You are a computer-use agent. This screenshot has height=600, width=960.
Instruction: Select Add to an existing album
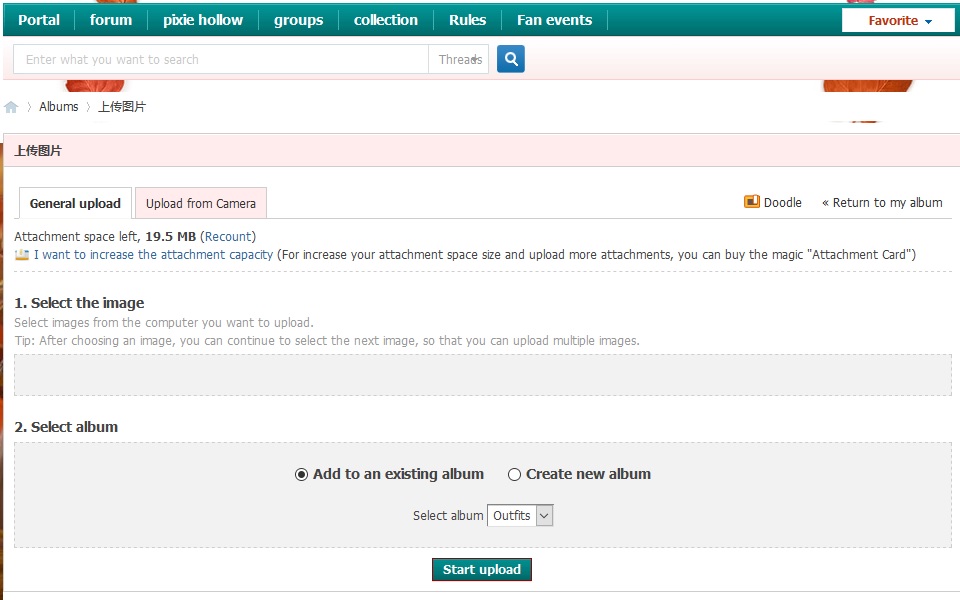point(301,474)
